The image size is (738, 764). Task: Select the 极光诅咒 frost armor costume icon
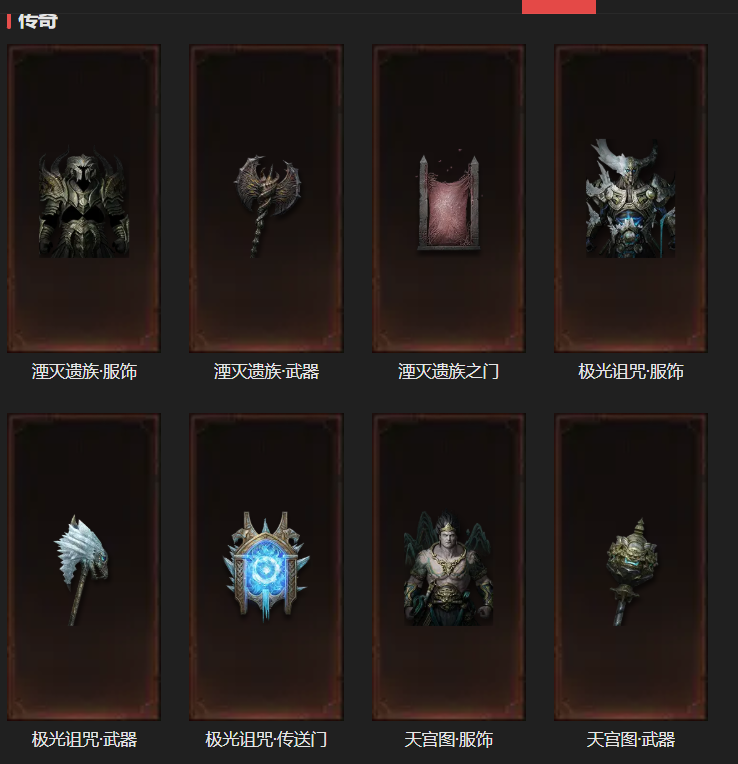click(630, 198)
